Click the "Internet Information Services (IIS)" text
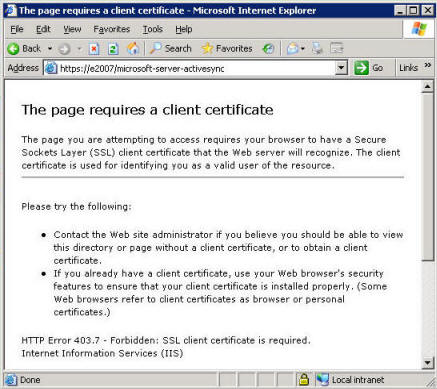This screenshot has height=389, width=437. pyautogui.click(x=102, y=353)
